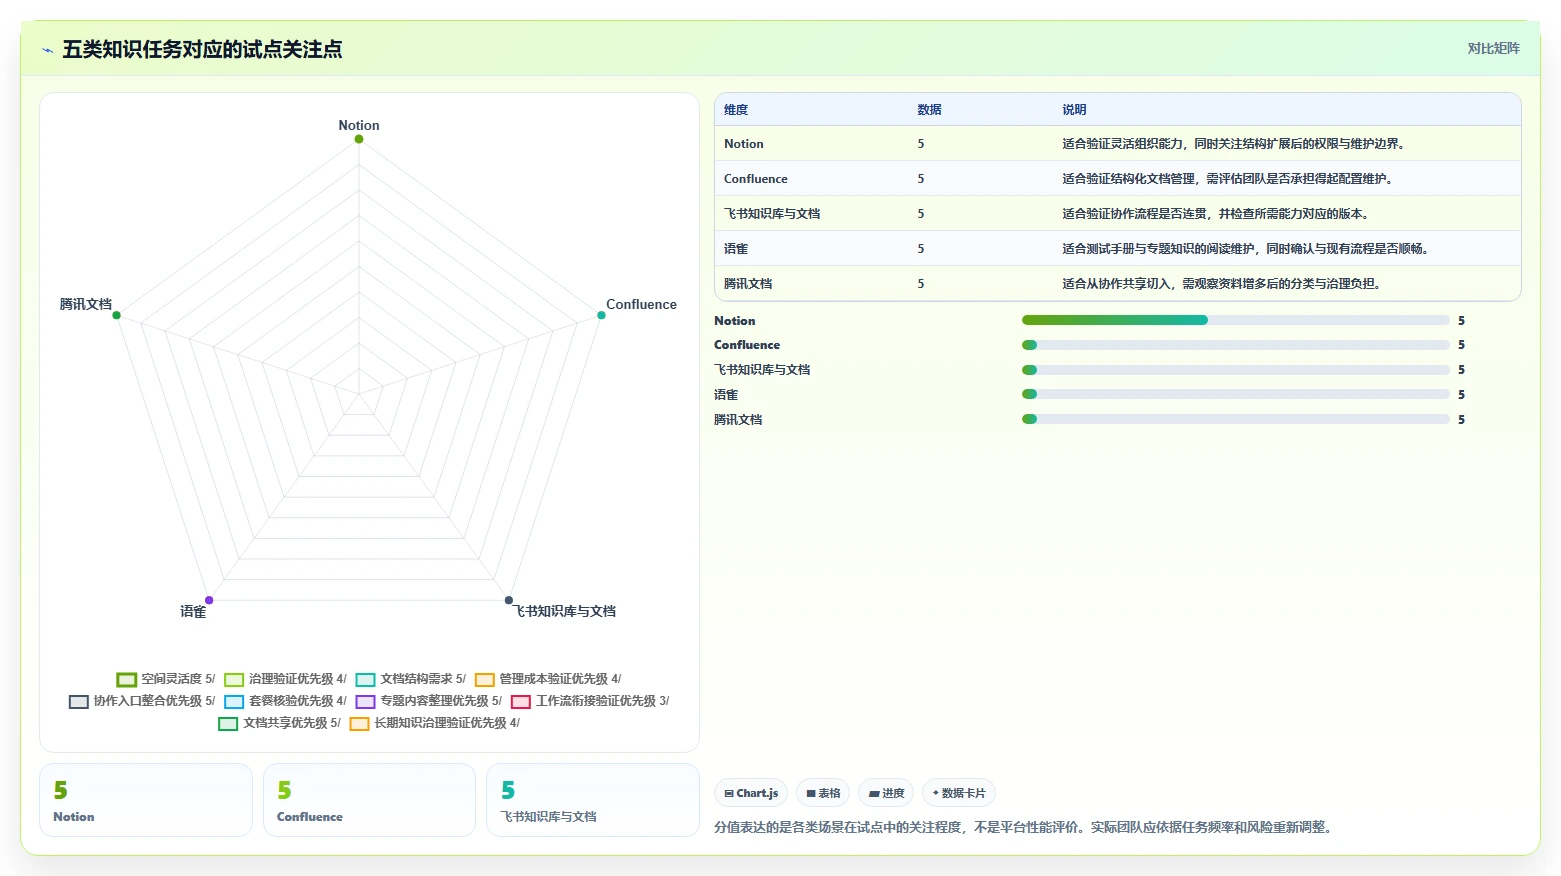Screen dimensions: 1561x876
Task: Click the Notion label in the progress list
Action: (735, 321)
